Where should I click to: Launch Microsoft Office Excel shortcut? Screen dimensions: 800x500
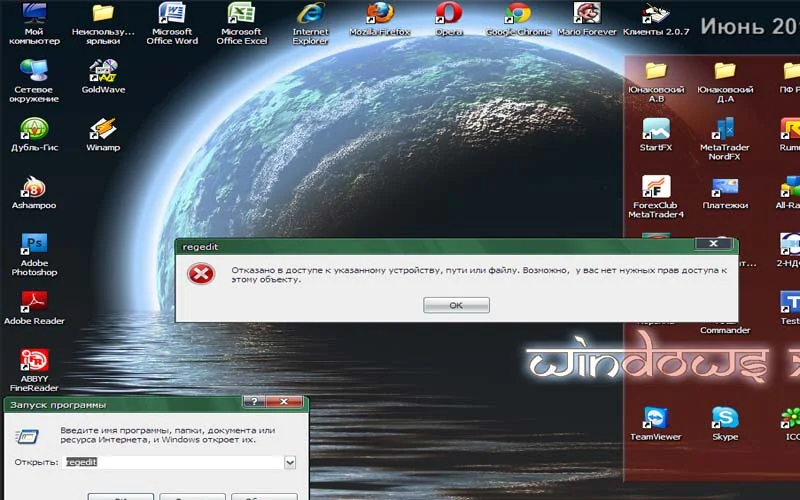[241, 23]
